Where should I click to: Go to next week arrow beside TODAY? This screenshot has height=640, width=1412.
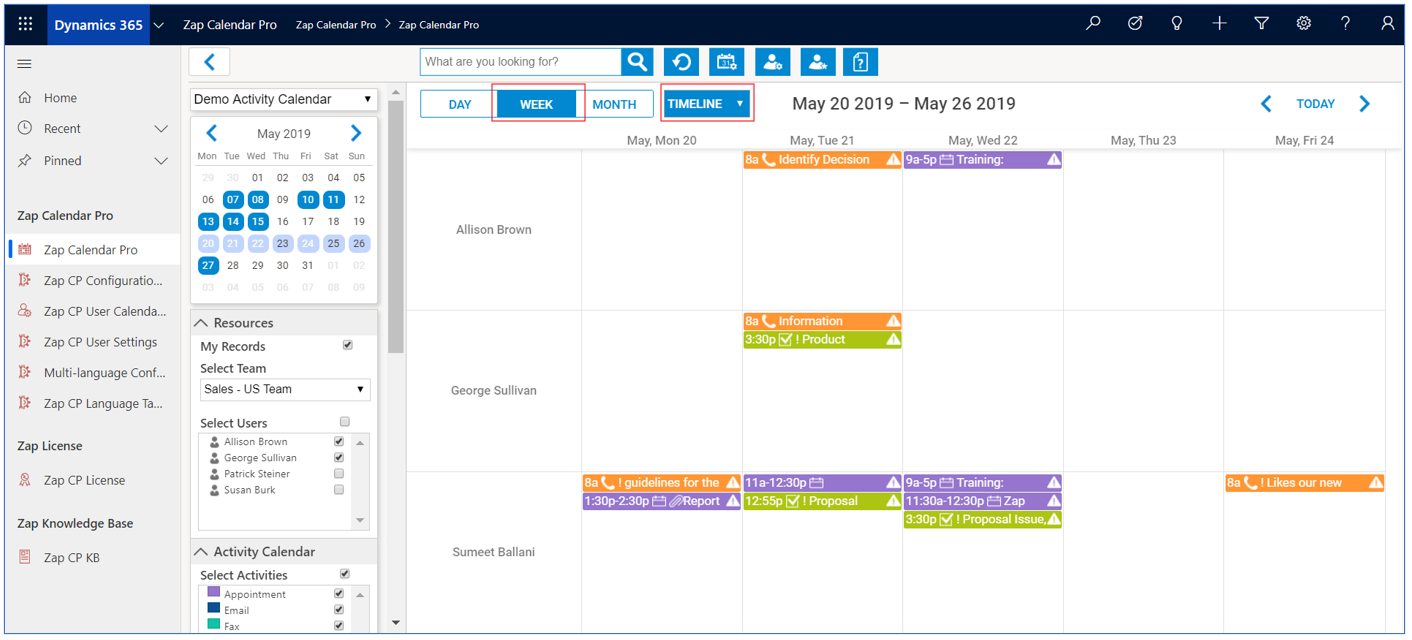(x=1365, y=104)
